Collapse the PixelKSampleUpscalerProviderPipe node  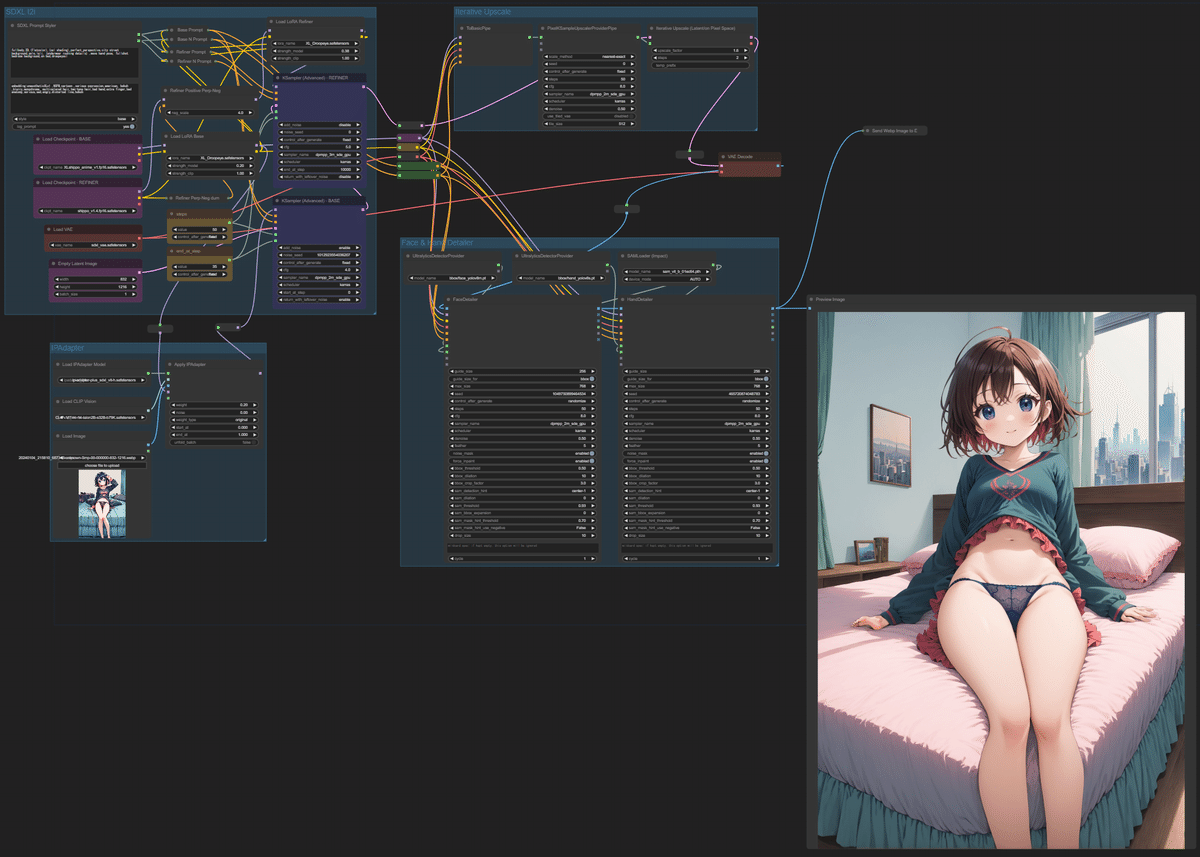point(542,28)
